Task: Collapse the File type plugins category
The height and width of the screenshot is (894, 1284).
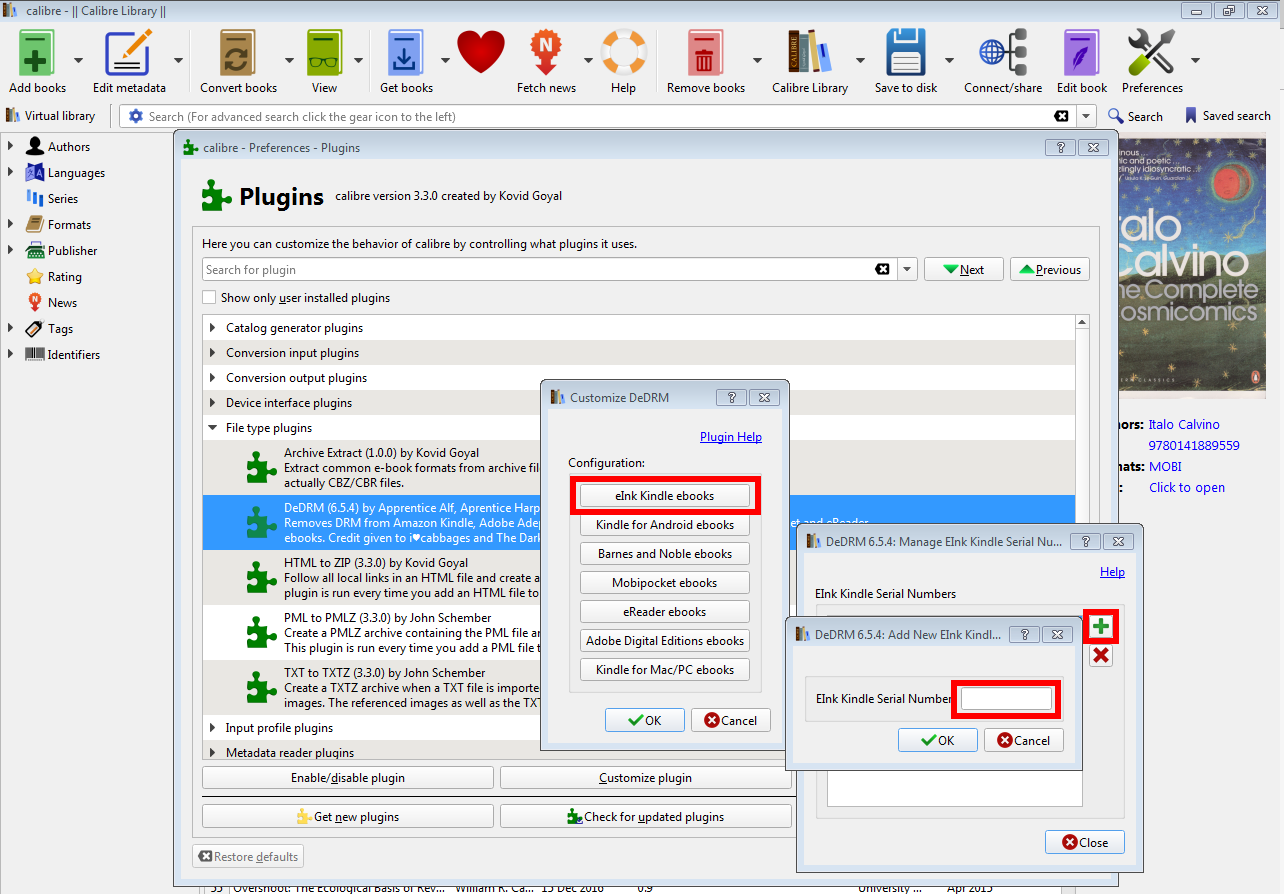Action: point(213,428)
